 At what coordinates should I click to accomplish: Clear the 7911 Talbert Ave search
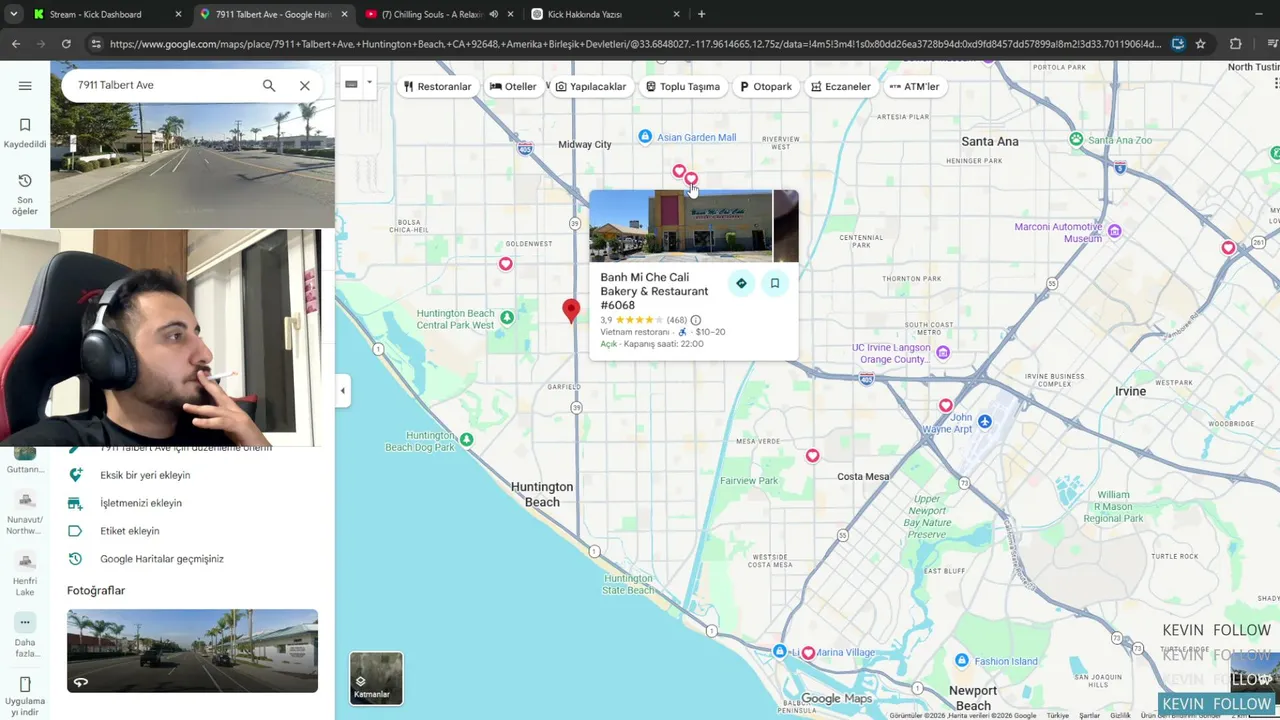pos(305,86)
